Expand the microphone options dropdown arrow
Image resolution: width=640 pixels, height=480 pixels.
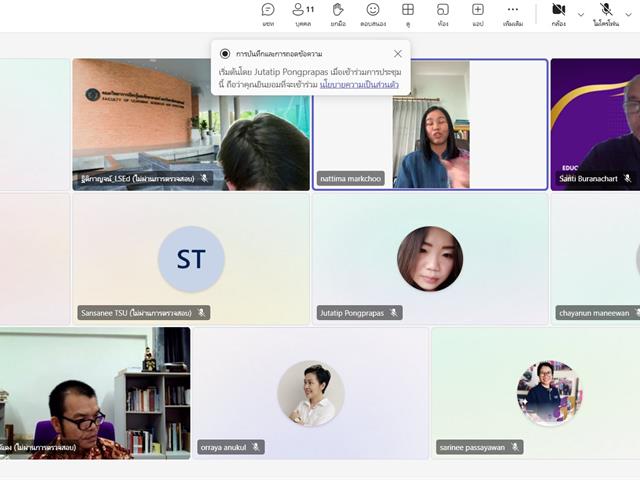(634, 14)
